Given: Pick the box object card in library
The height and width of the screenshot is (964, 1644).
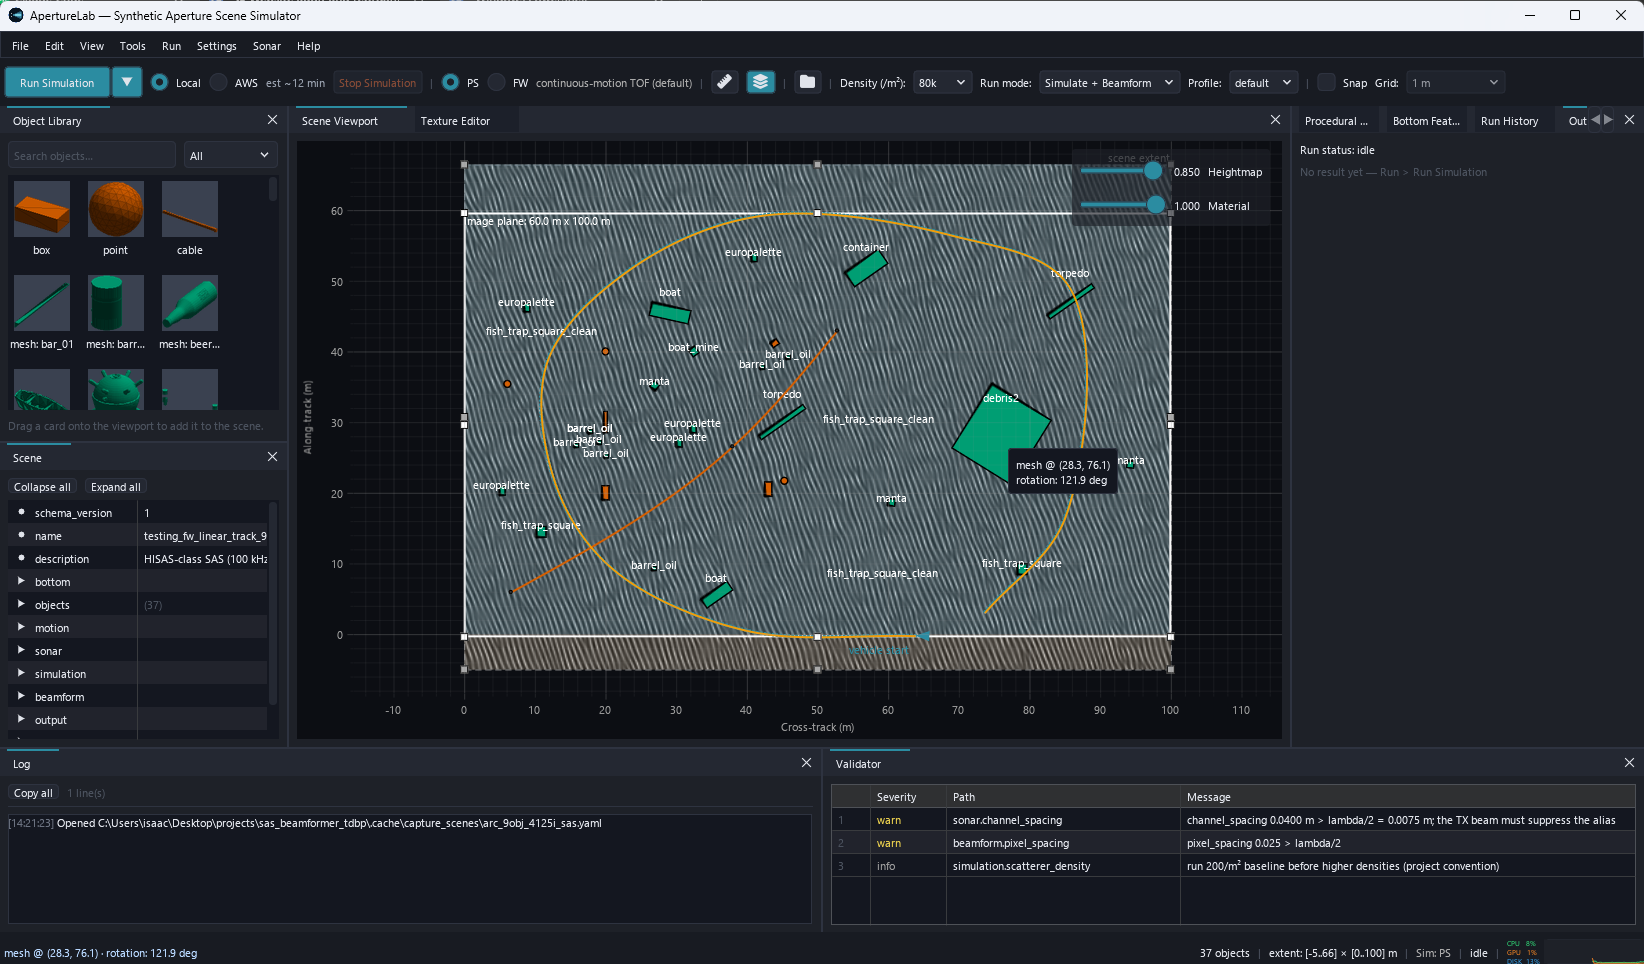Looking at the screenshot, I should pos(42,218).
